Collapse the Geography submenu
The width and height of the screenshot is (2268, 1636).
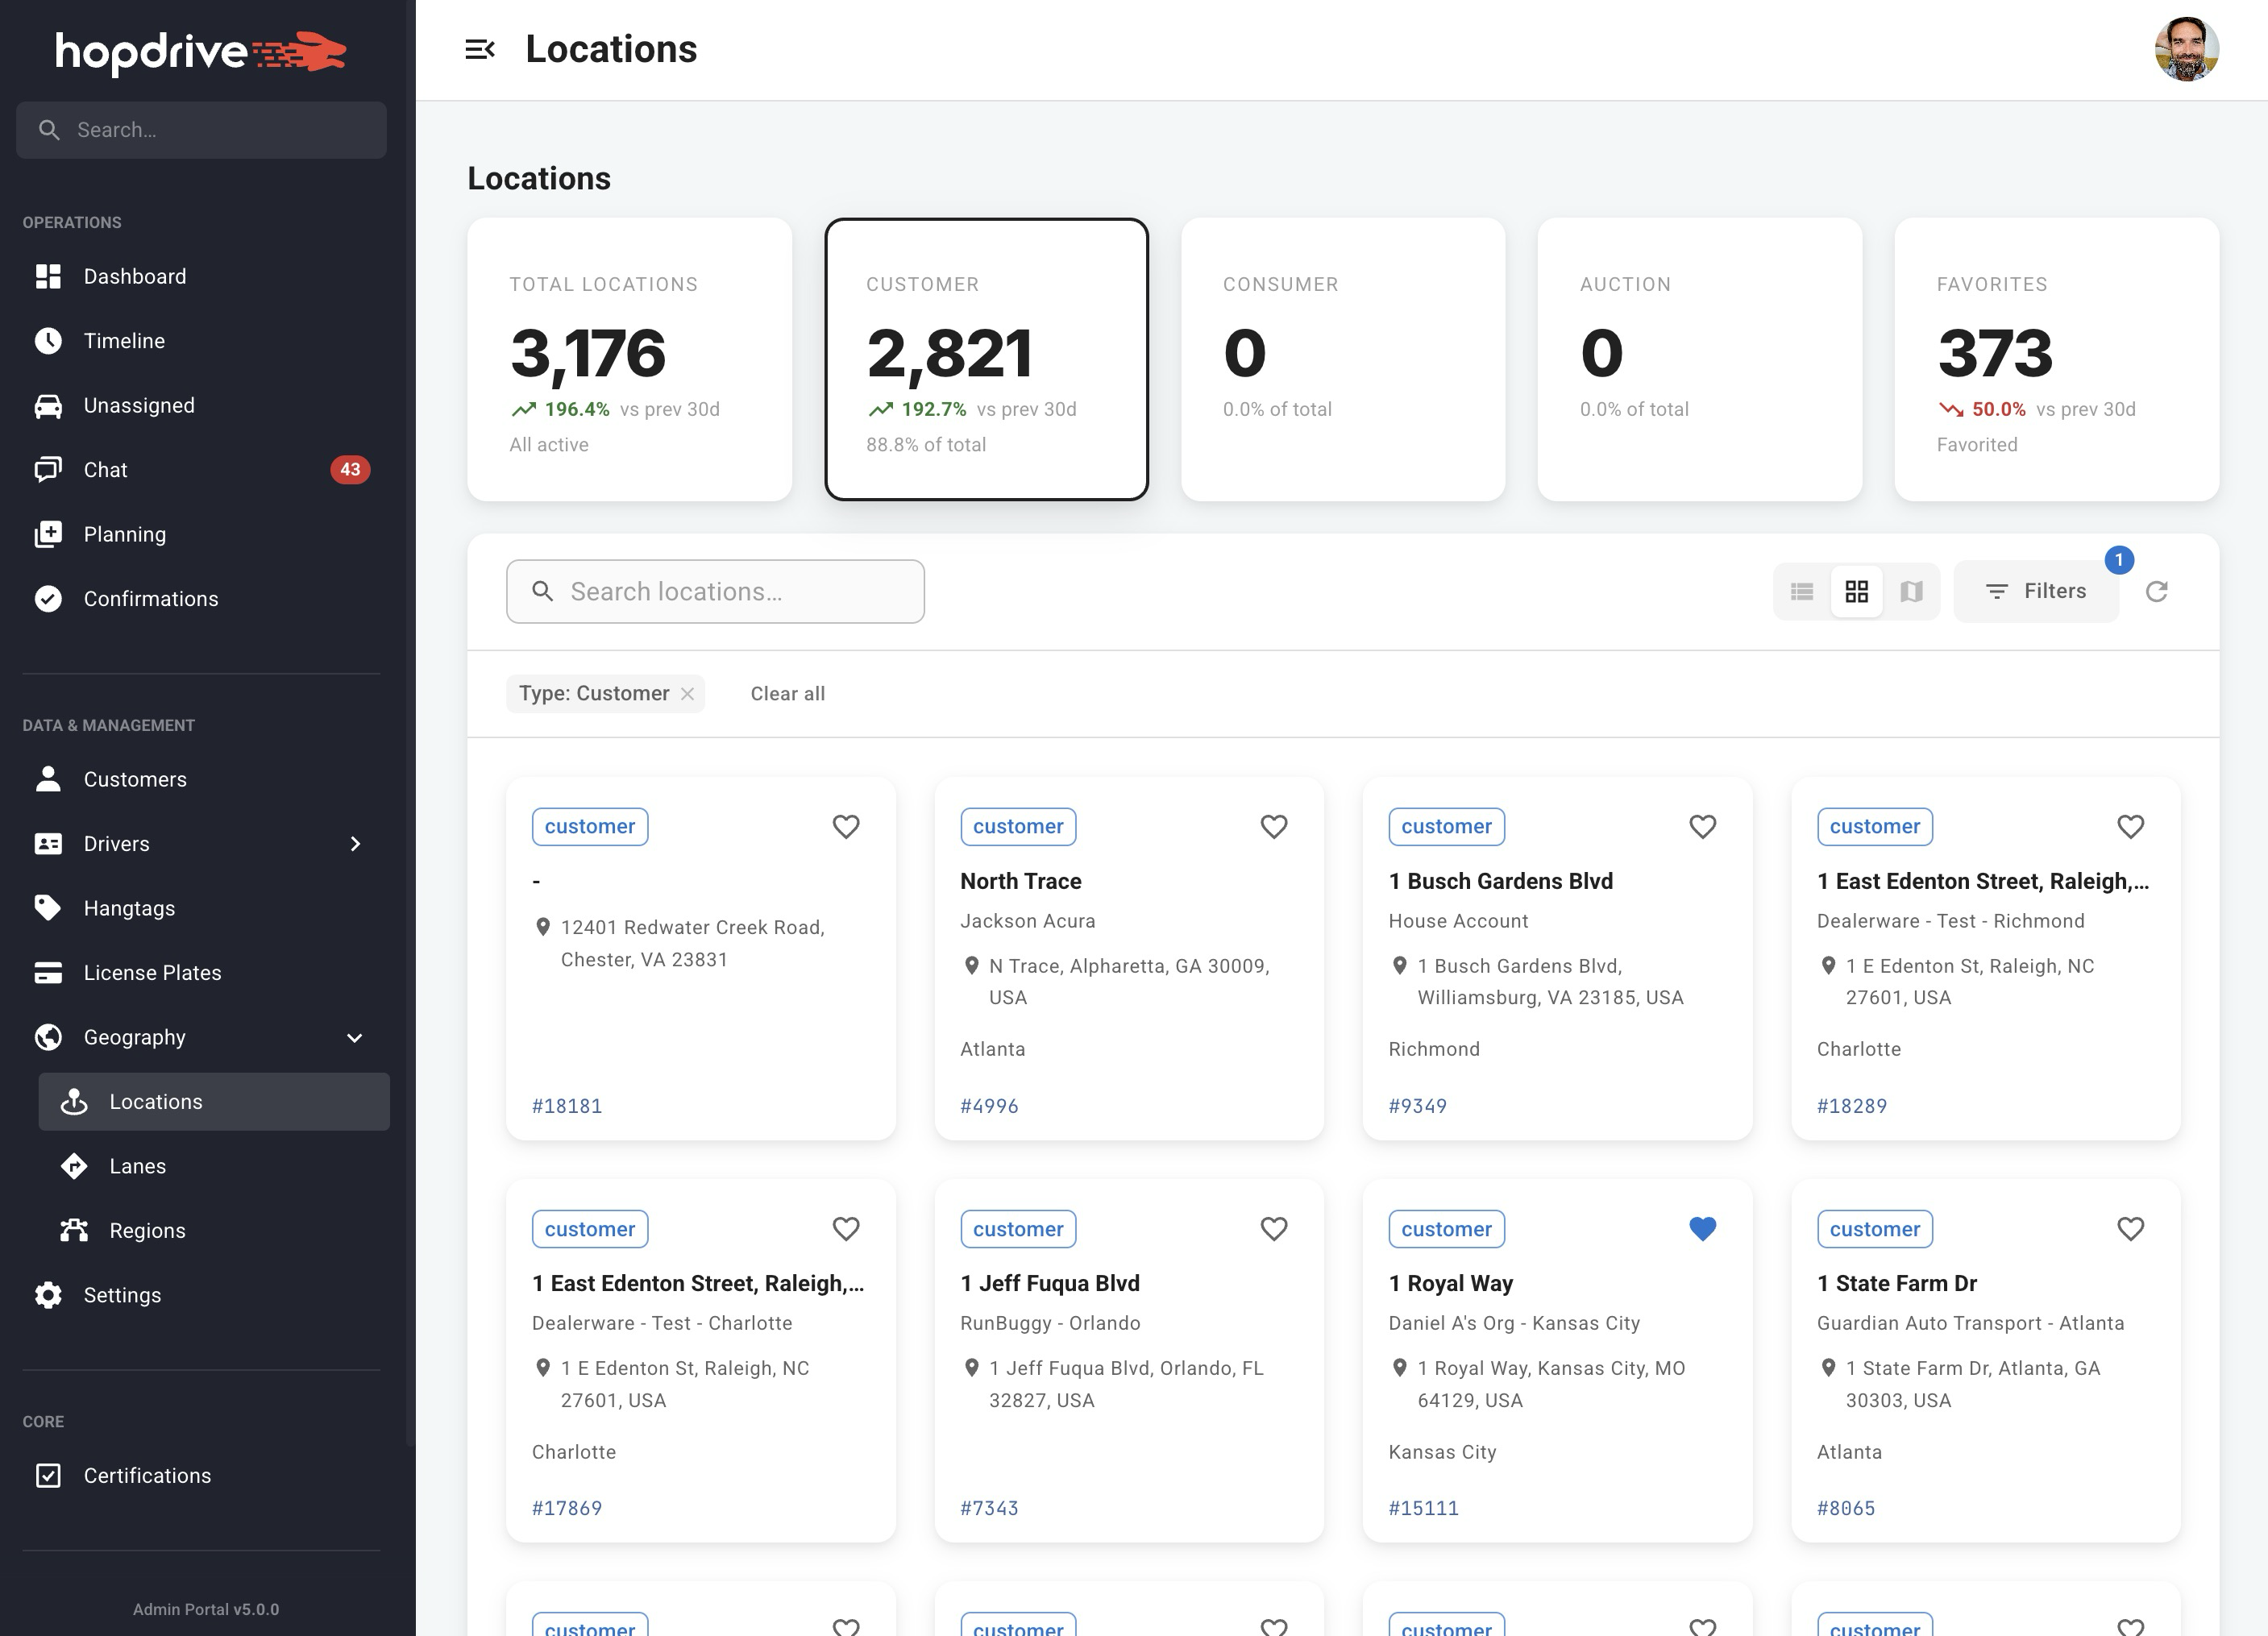(355, 1038)
